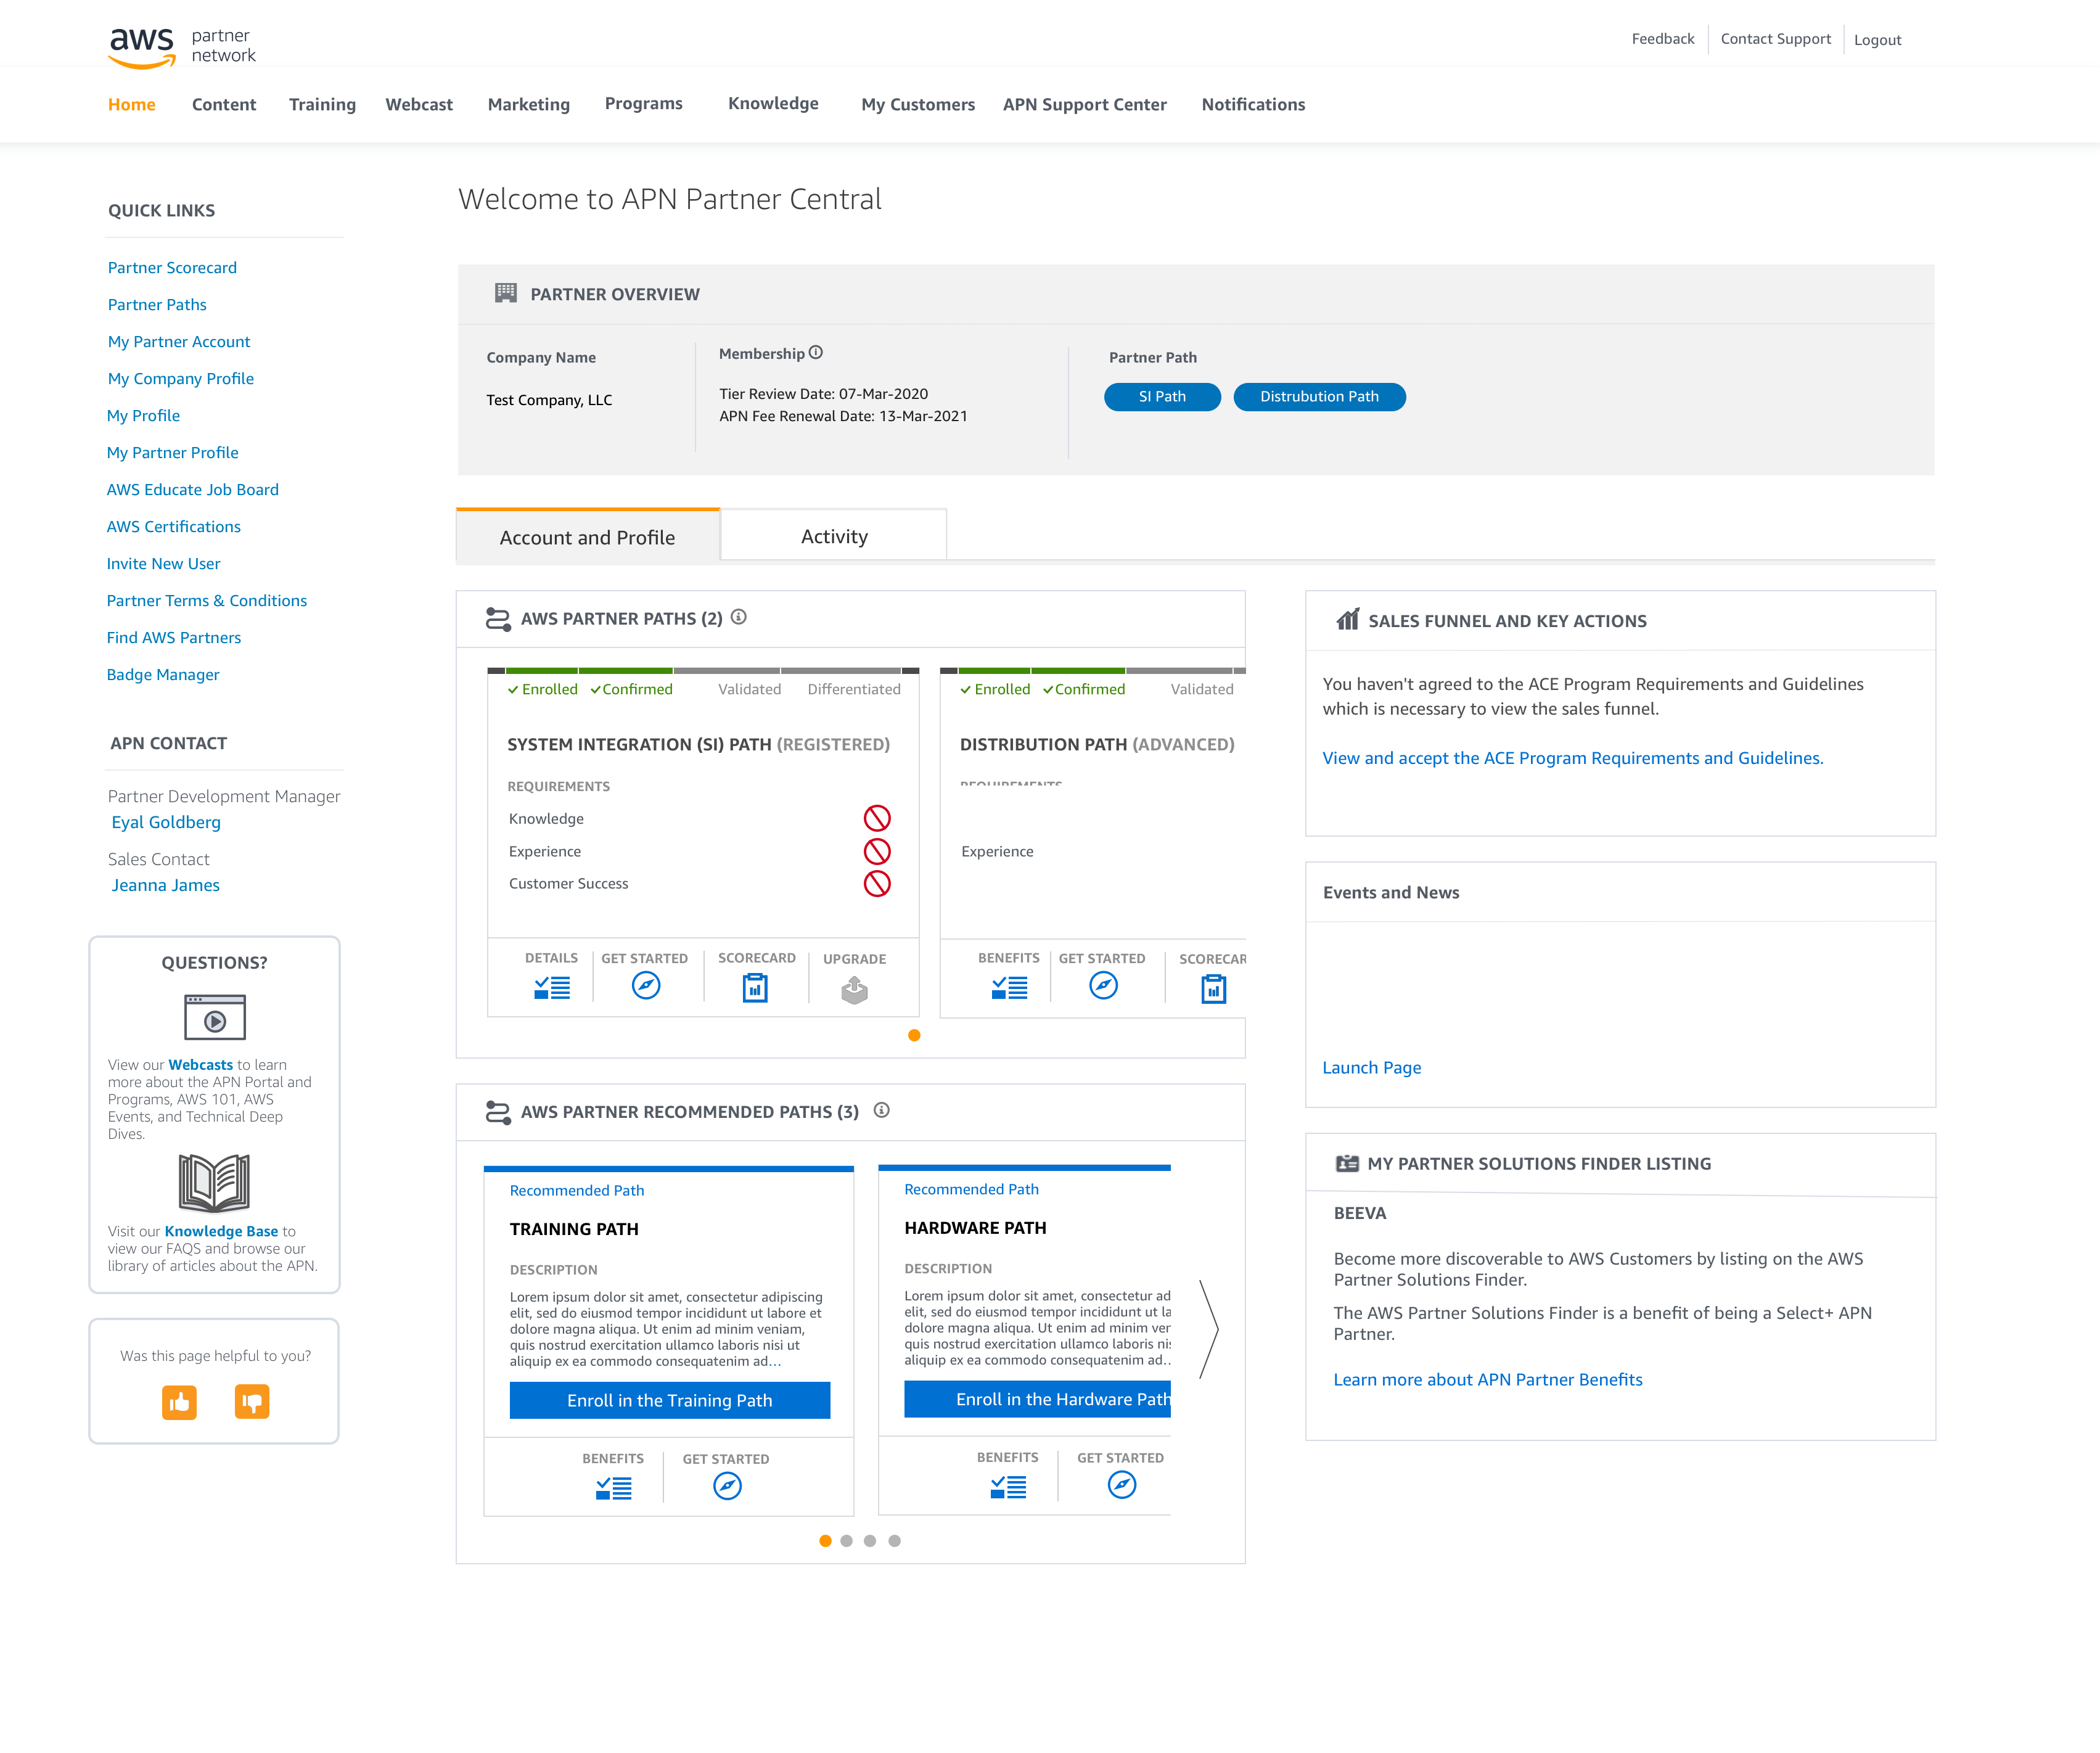Screen dimensions: 2100x1753
Task: Open Training Path Benefits checklist icon
Action: pos(613,1488)
